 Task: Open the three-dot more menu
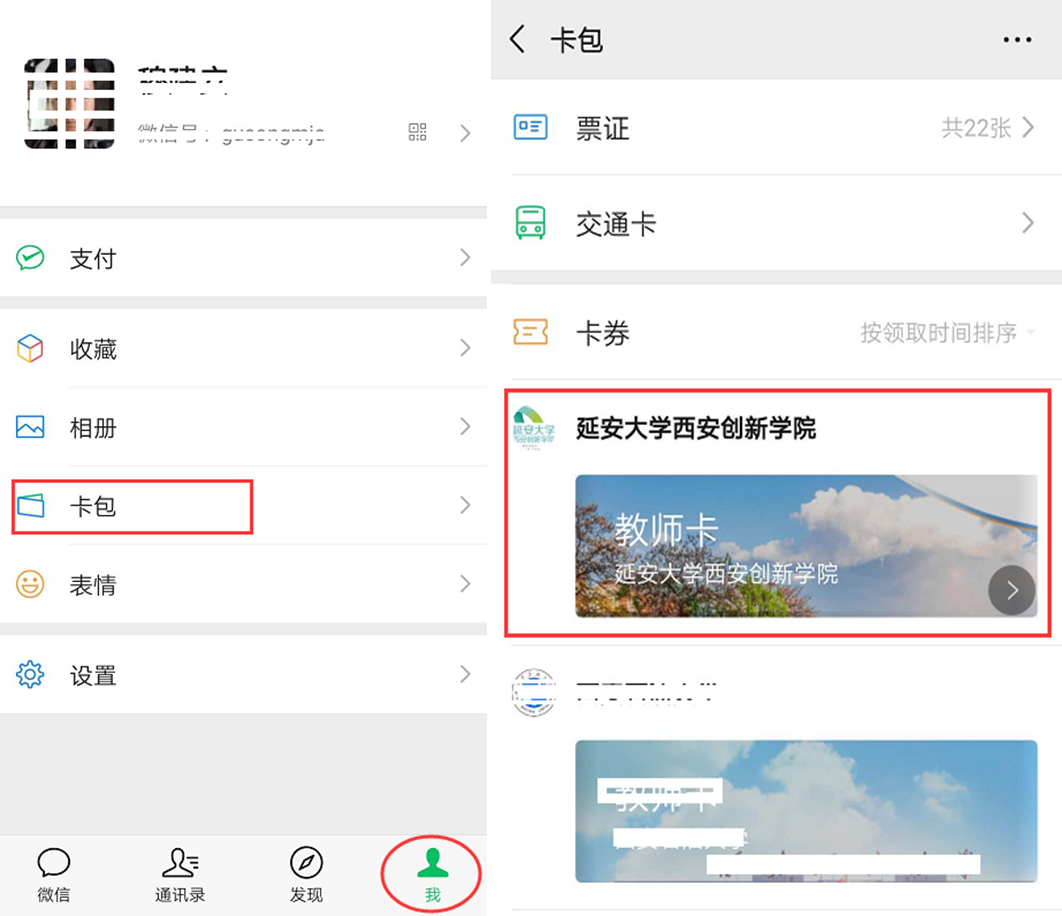point(1017,40)
